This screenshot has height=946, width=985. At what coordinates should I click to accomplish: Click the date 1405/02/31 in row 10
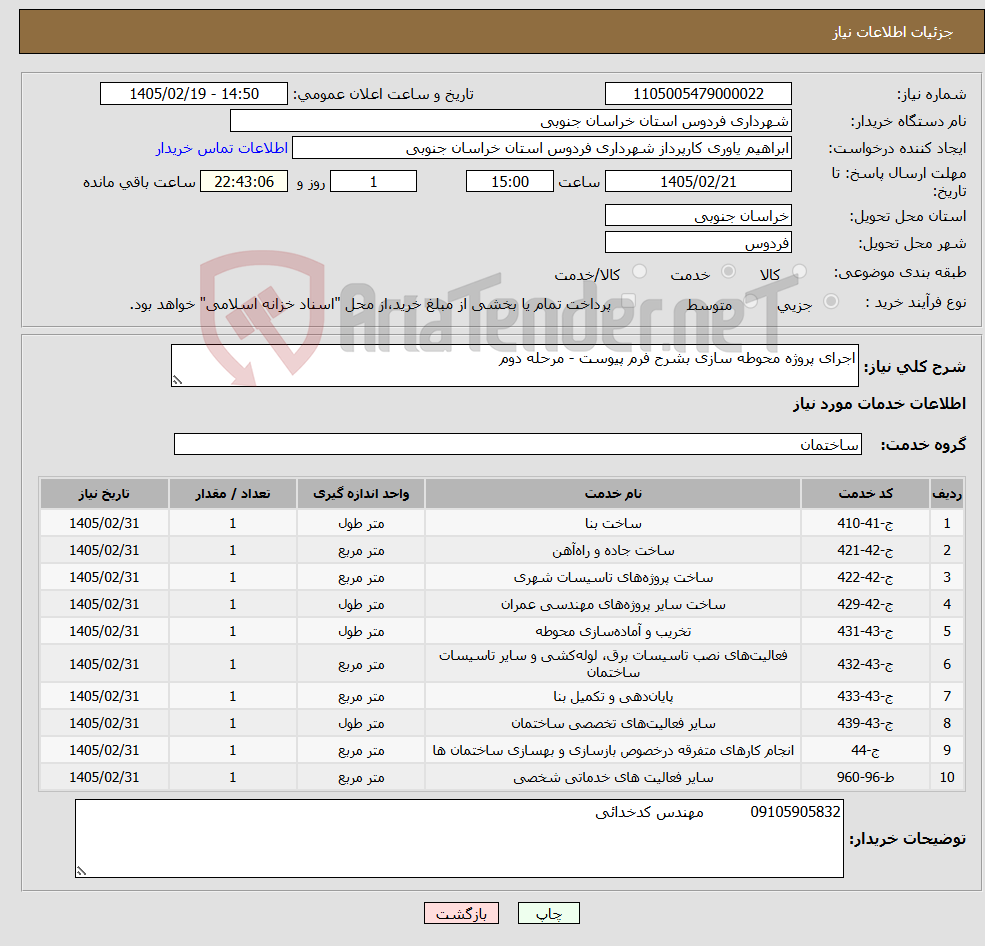(x=104, y=778)
